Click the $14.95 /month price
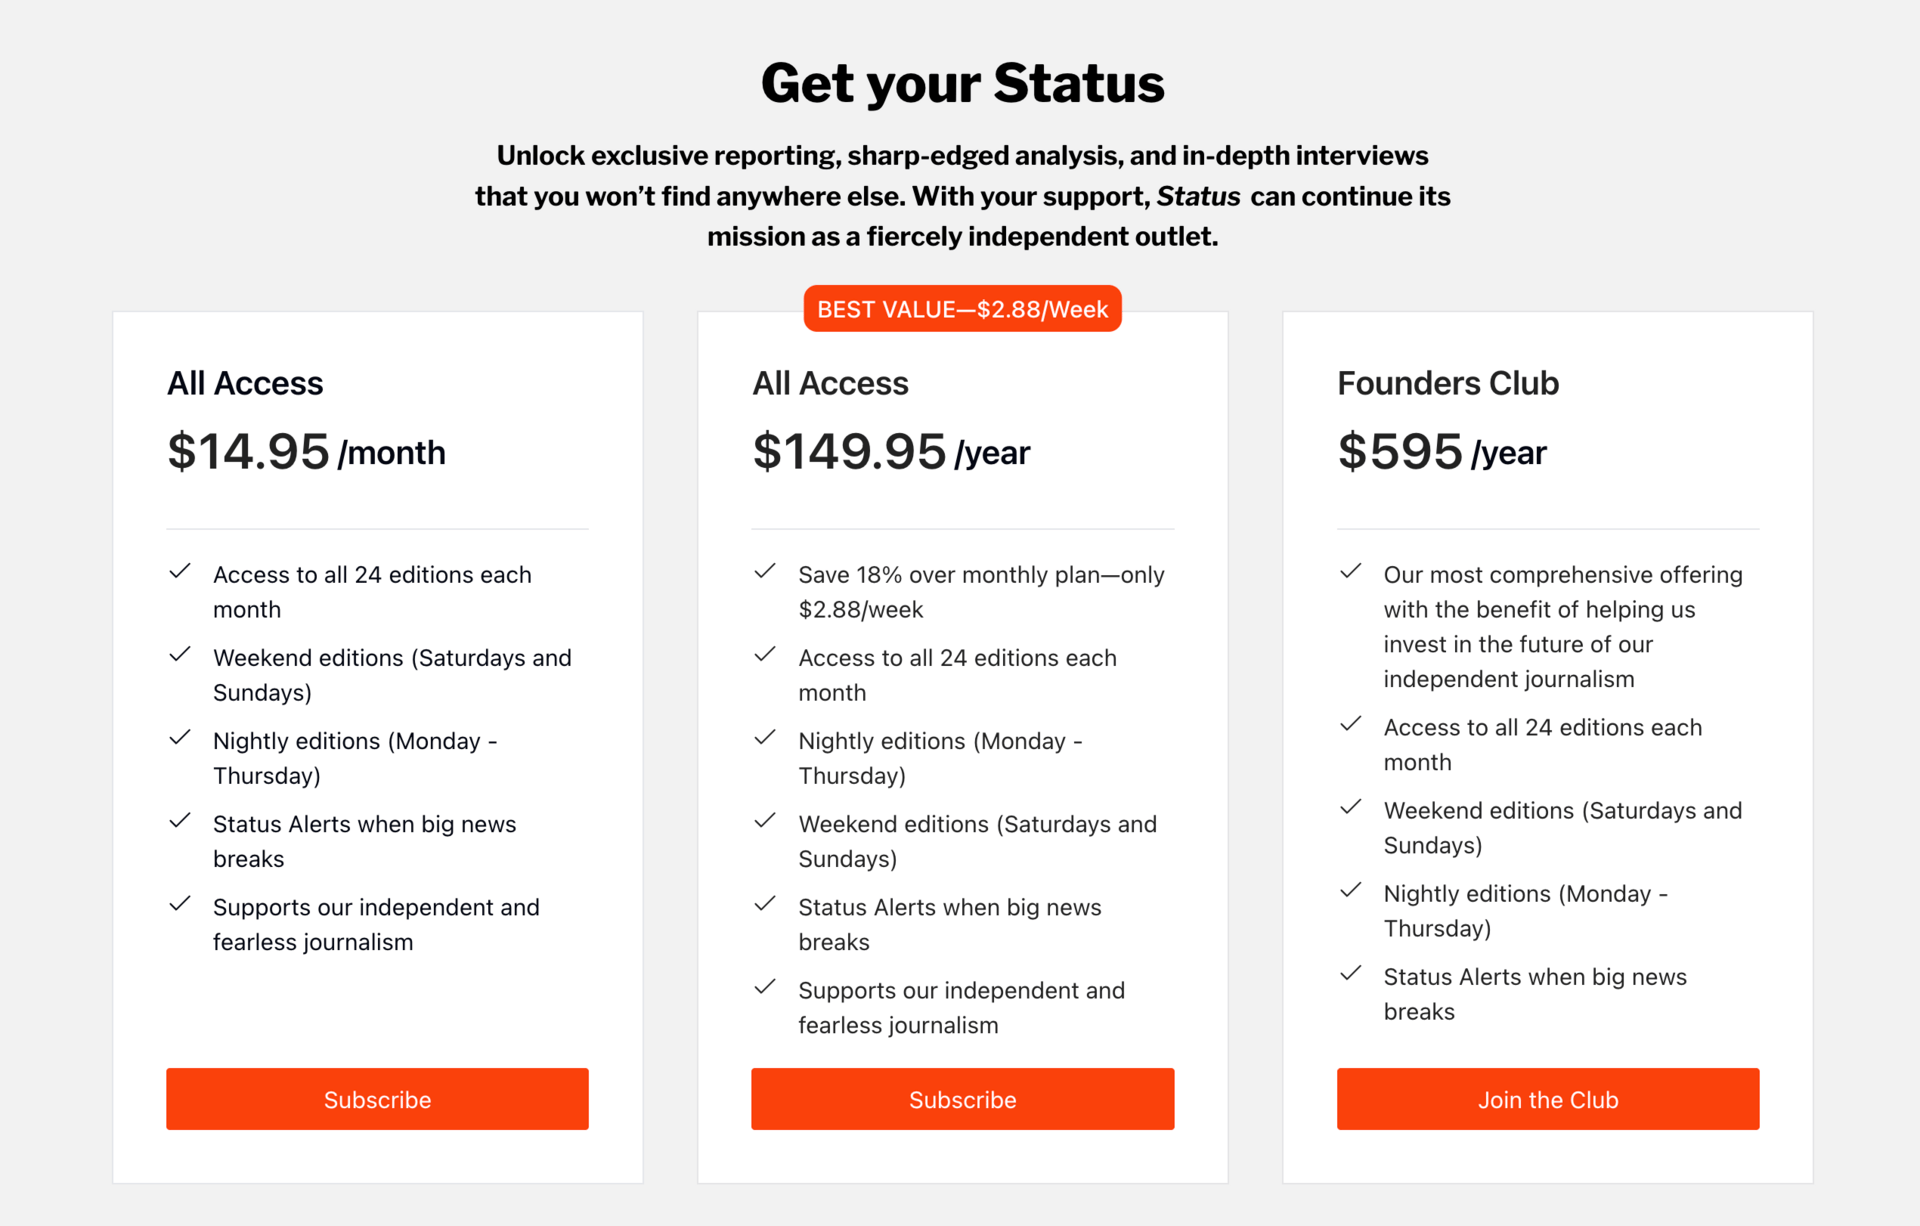This screenshot has height=1226, width=1920. (306, 452)
